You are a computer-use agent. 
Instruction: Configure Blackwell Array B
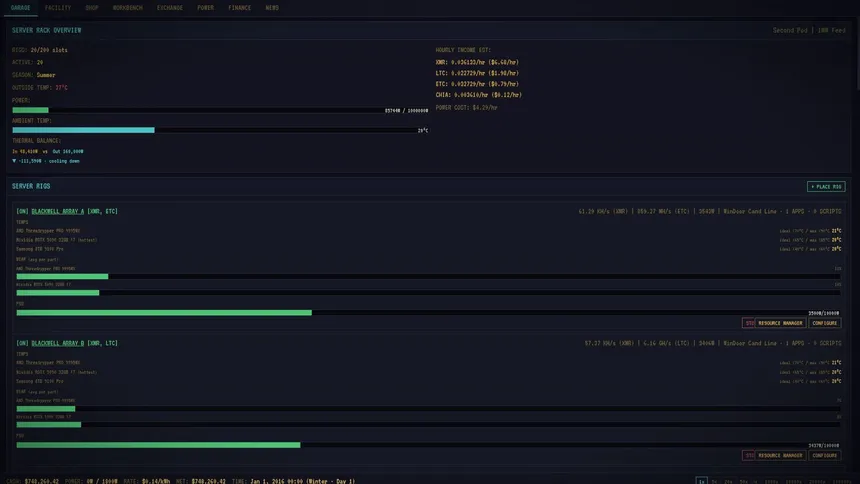(824, 455)
